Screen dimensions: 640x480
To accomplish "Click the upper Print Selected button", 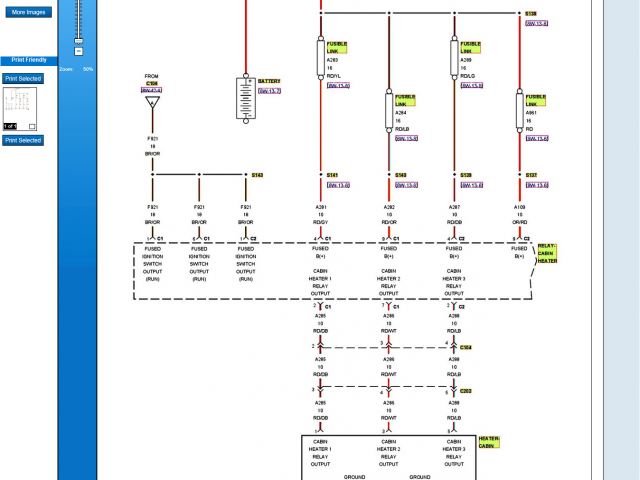I will (23, 78).
